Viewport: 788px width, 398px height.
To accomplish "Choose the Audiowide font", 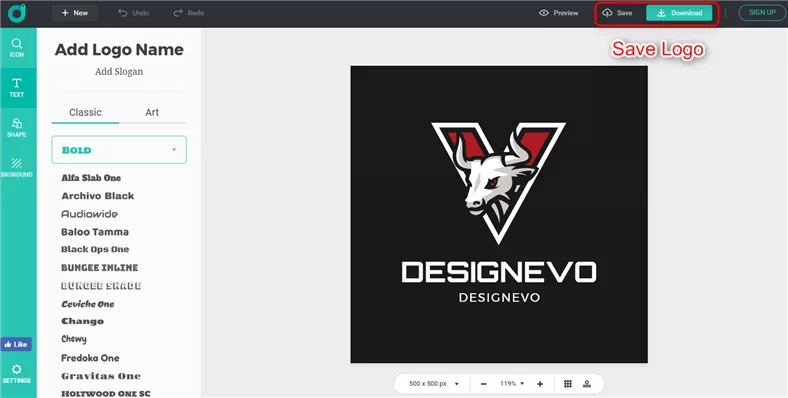I will (89, 214).
